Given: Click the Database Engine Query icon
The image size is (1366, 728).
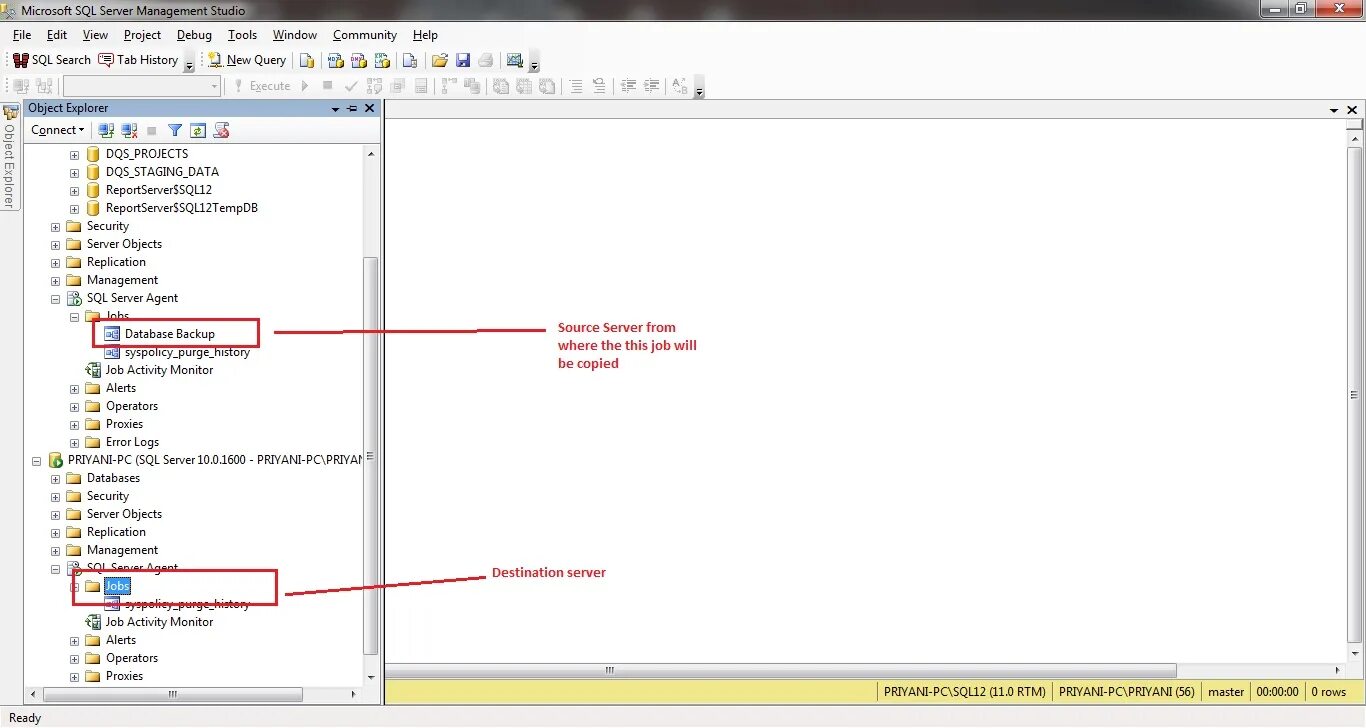Looking at the screenshot, I should point(307,60).
